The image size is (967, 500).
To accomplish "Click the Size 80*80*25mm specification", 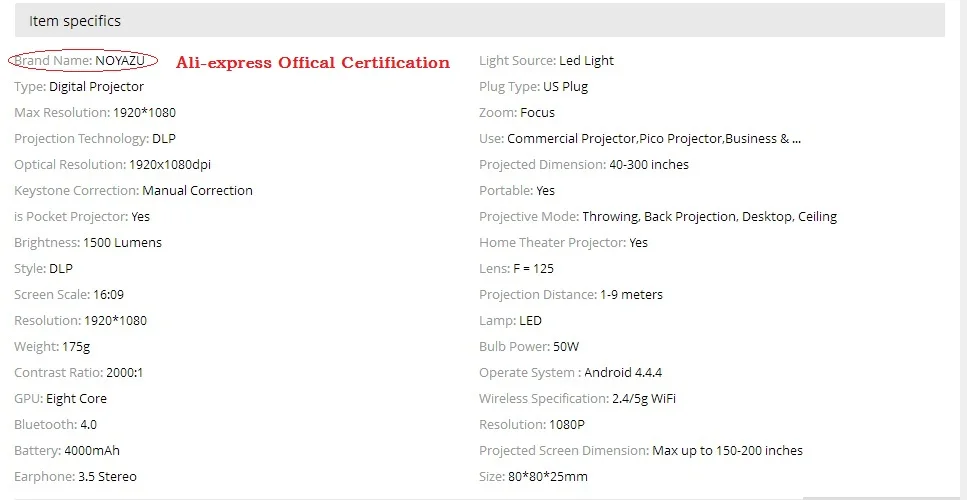I will tap(533, 477).
